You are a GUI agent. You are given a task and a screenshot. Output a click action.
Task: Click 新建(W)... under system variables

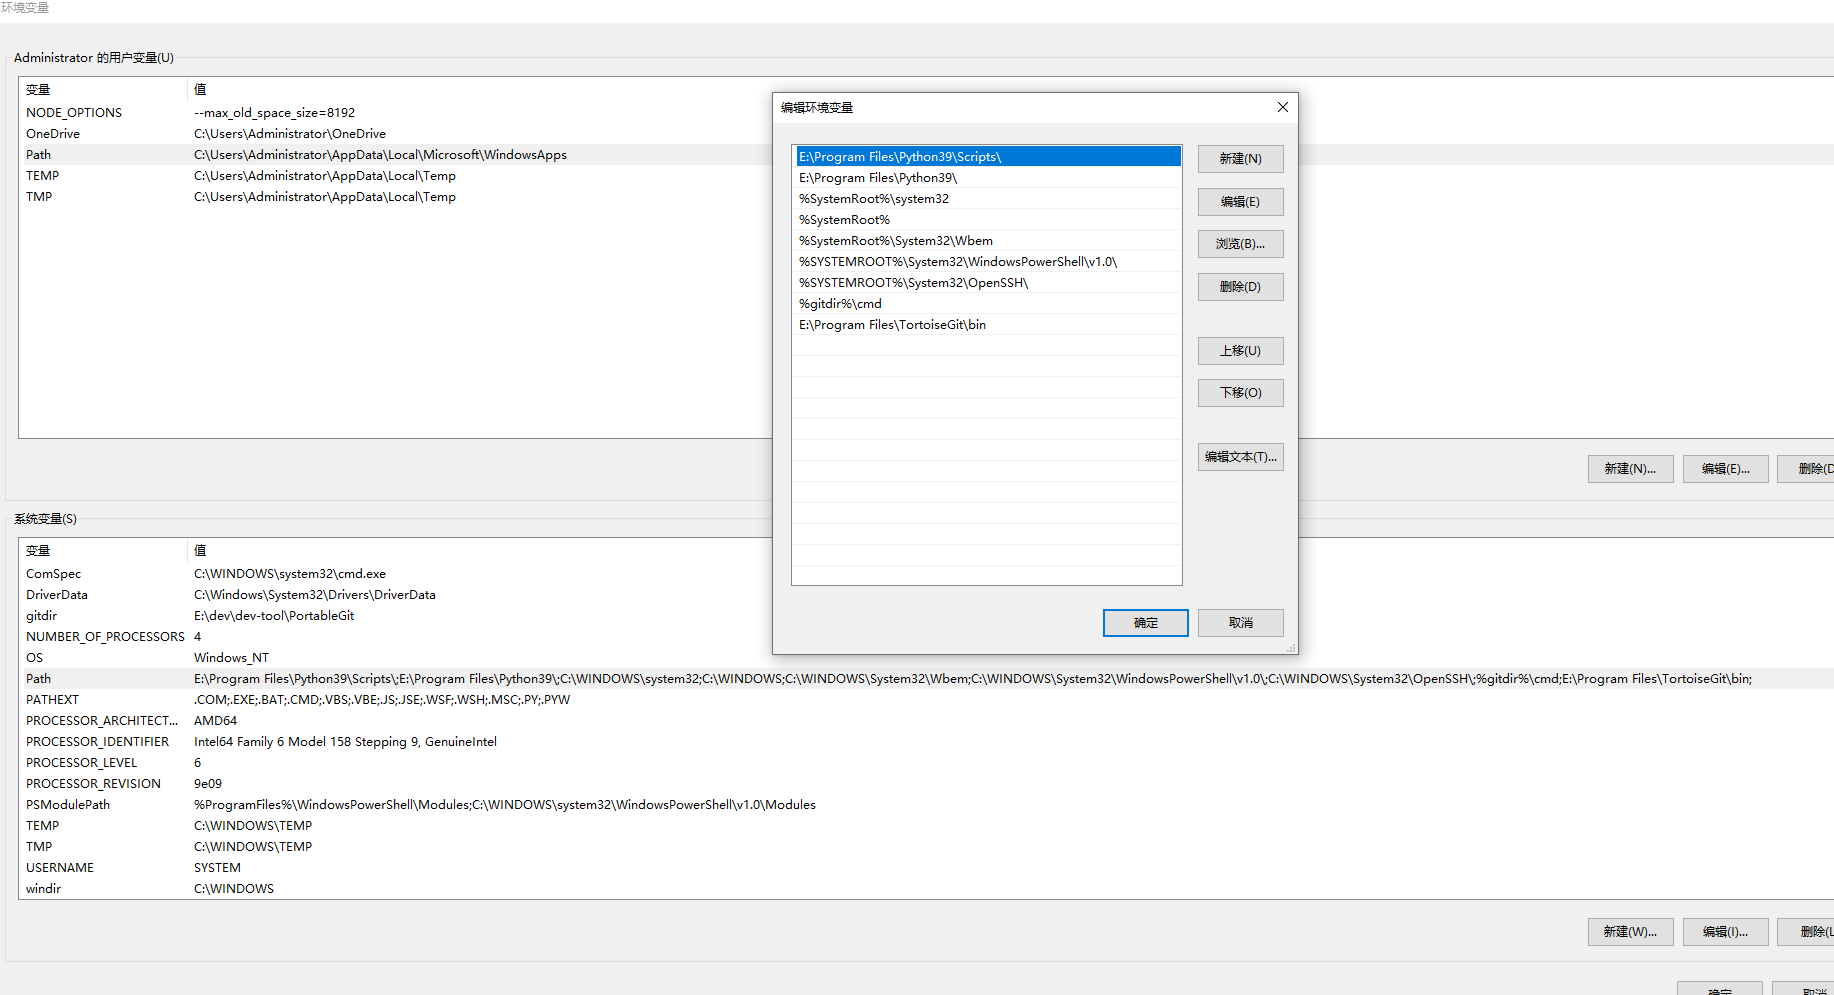[x=1630, y=932]
